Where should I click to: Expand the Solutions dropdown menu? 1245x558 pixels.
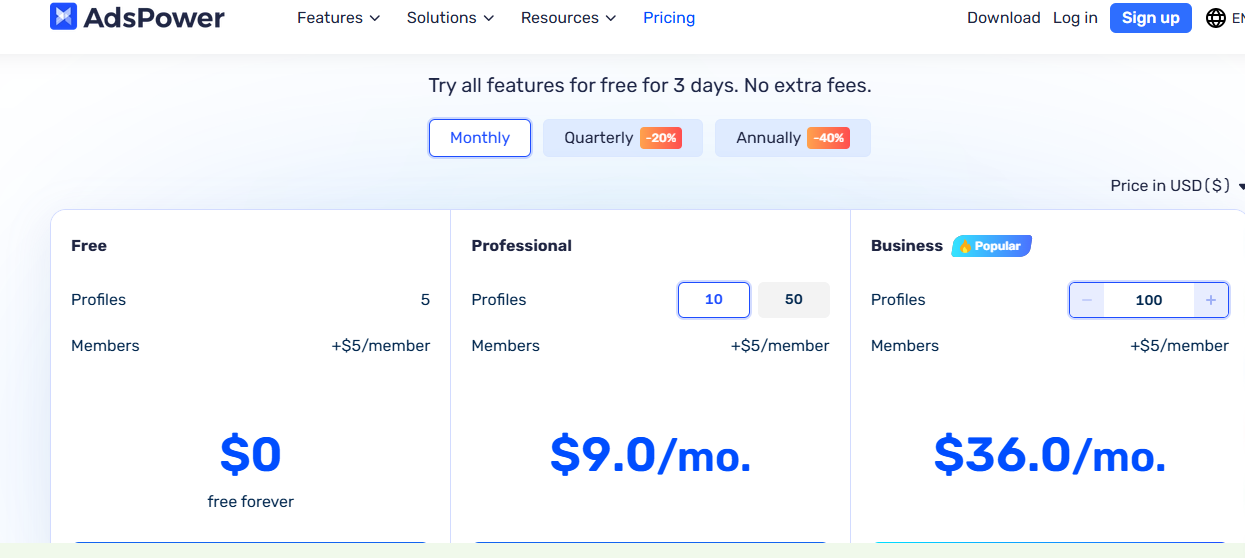click(x=450, y=18)
